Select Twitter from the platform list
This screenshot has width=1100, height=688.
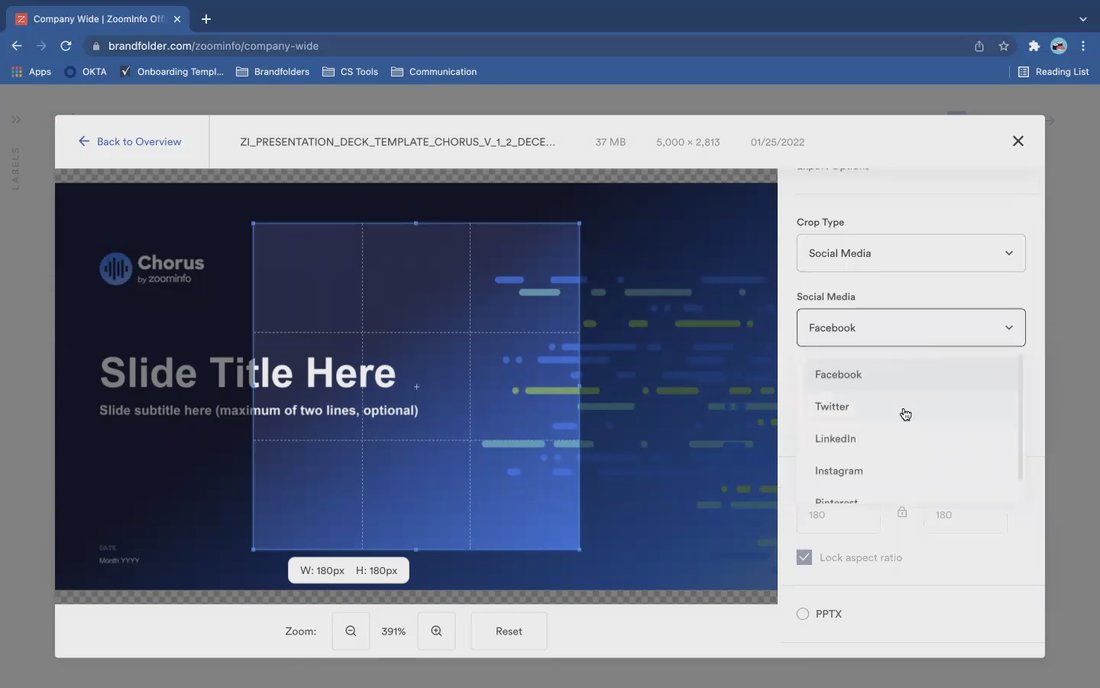coord(832,406)
